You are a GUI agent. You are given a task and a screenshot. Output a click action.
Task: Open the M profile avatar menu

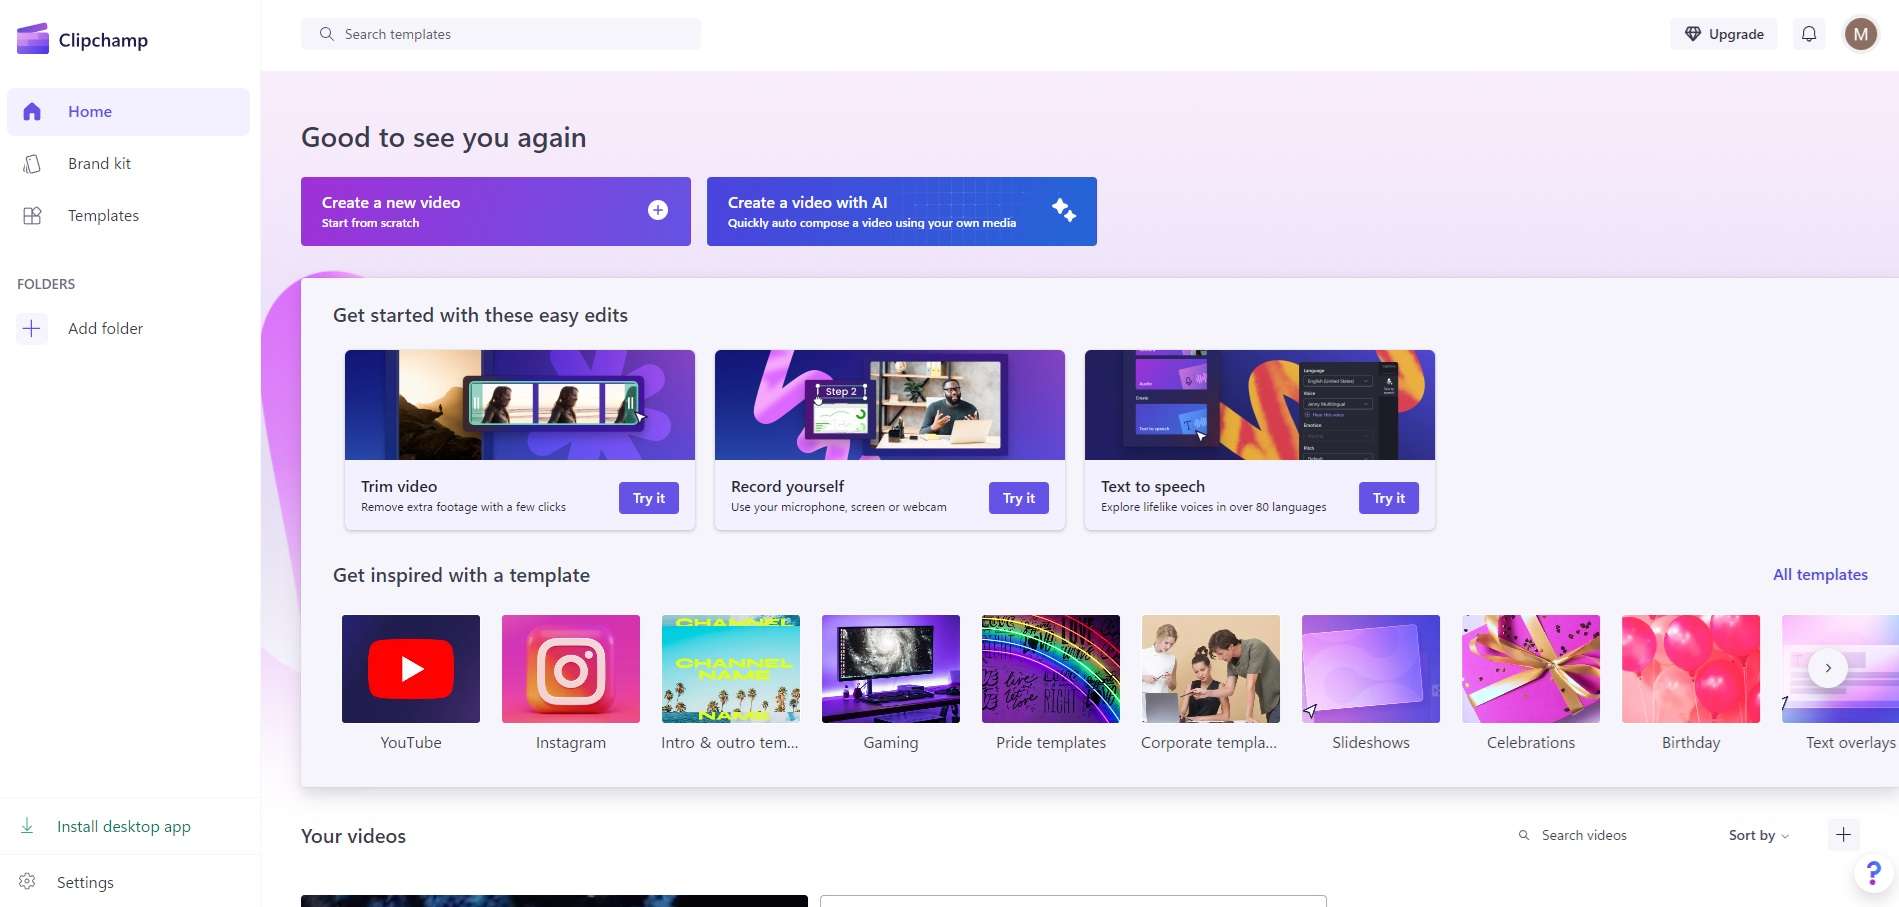click(x=1861, y=34)
